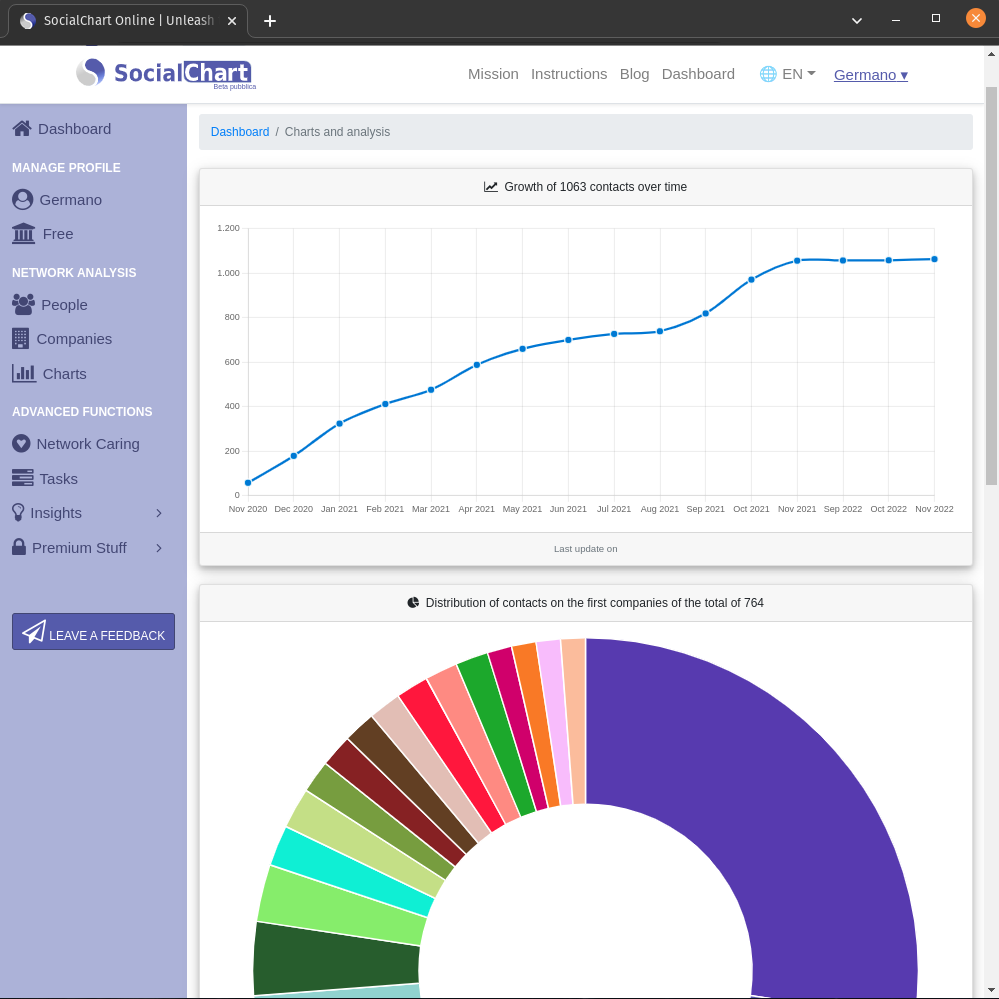
Task: Click the Dashboard home icon in sidebar
Action: pos(22,129)
